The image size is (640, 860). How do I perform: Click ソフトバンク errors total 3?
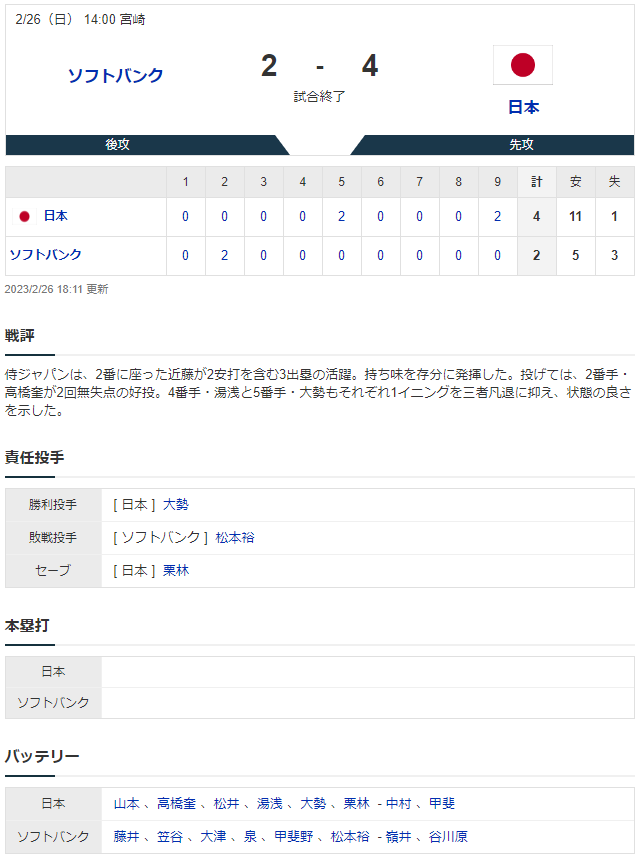click(x=614, y=256)
